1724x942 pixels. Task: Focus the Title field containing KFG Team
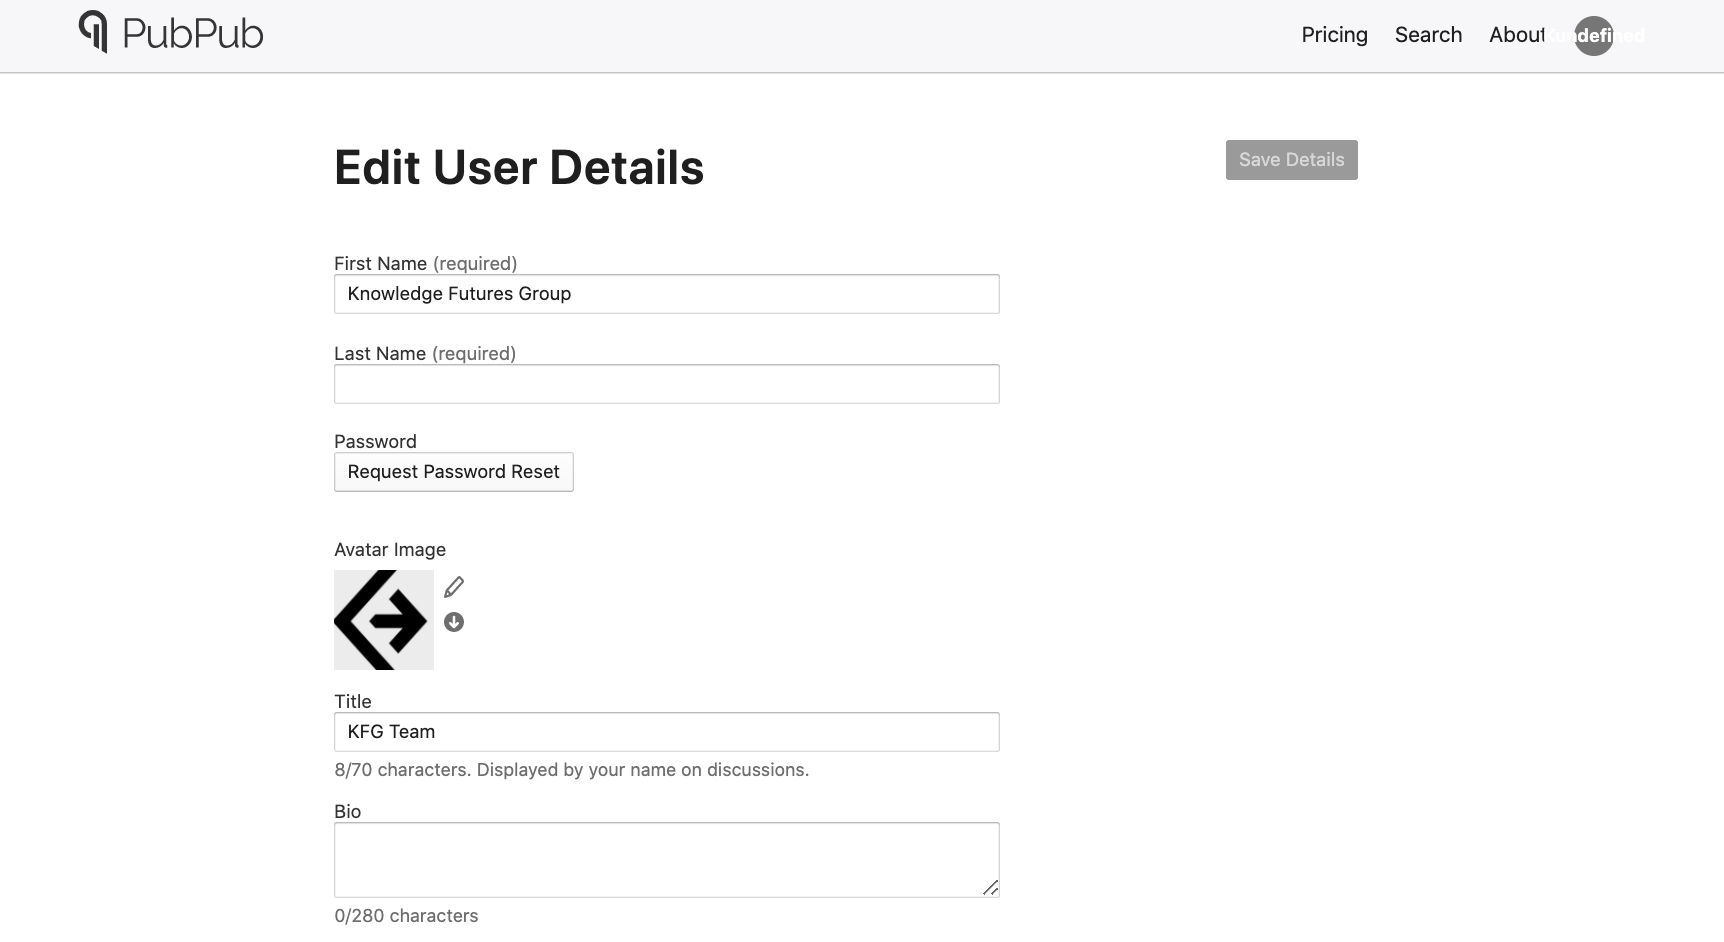pos(666,731)
